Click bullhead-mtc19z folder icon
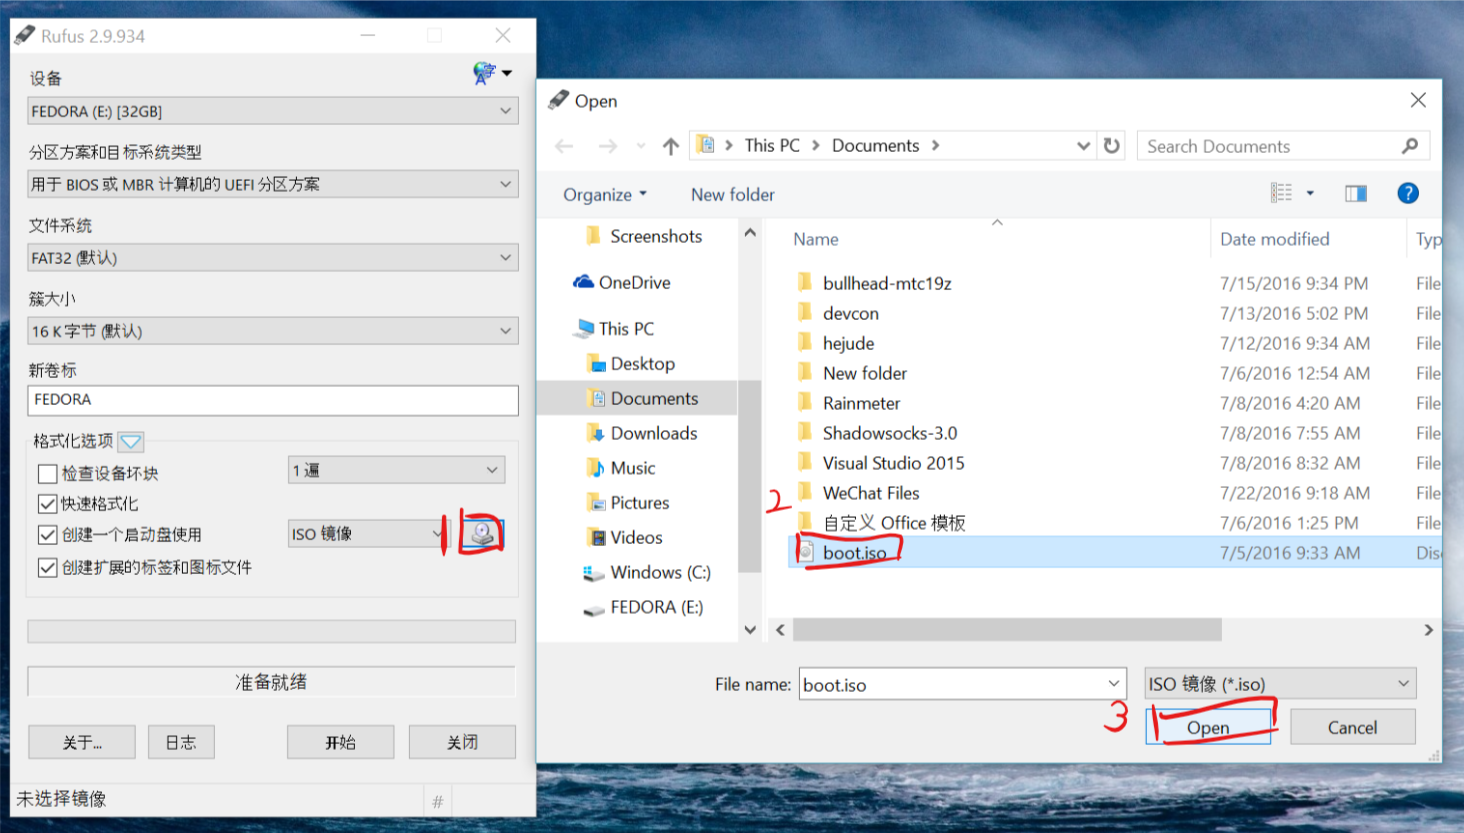This screenshot has height=833, width=1464. [x=805, y=282]
